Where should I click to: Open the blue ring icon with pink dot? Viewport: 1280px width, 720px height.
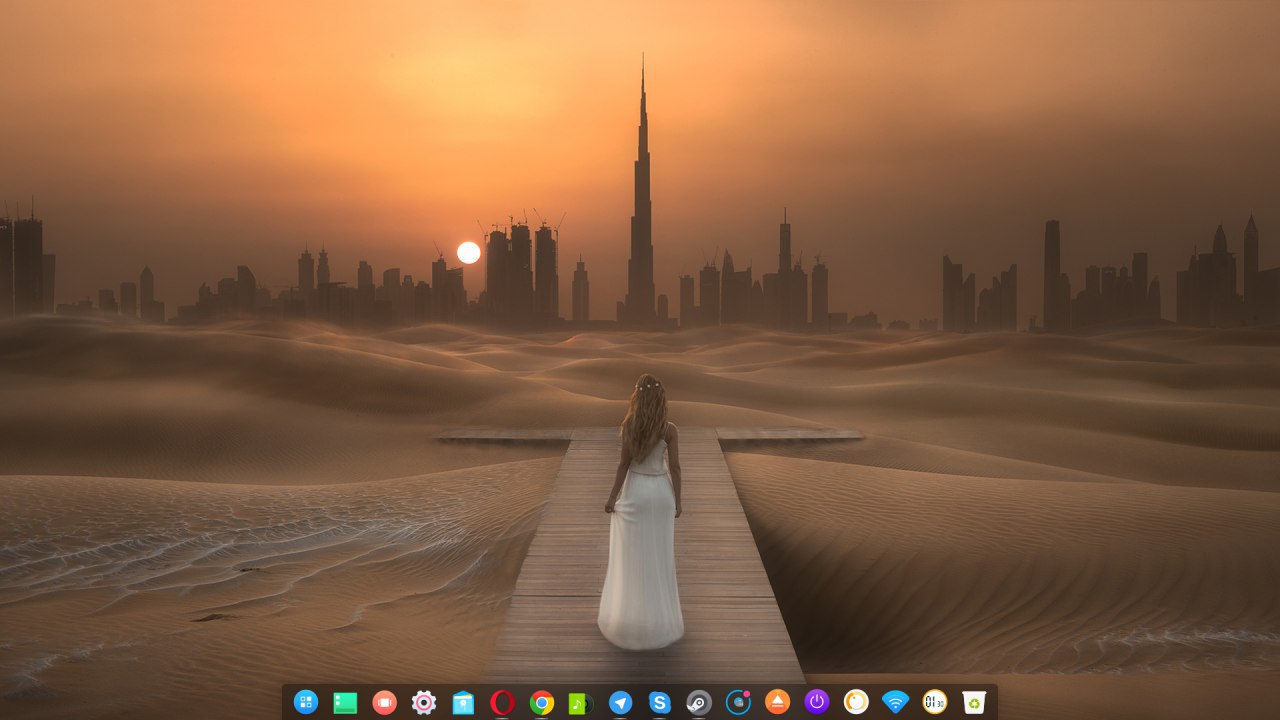(738, 702)
